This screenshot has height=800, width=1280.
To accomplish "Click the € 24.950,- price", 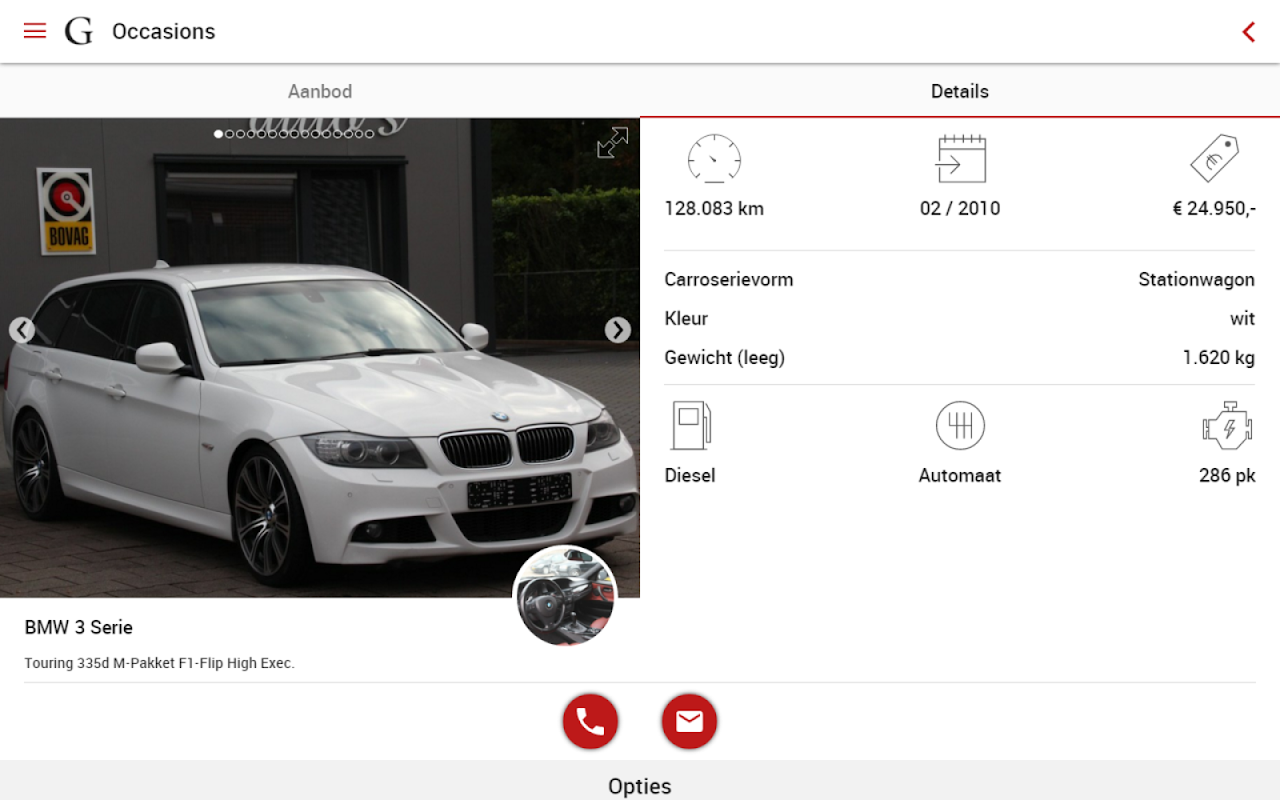I will [1214, 209].
